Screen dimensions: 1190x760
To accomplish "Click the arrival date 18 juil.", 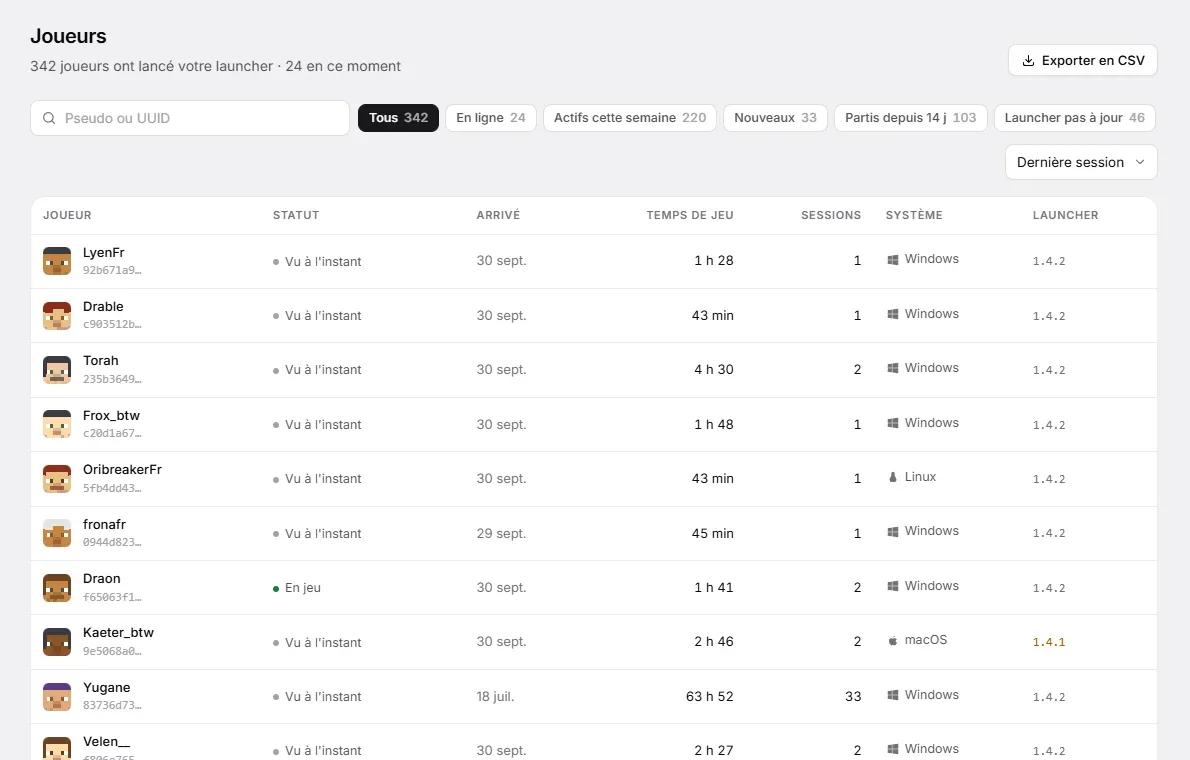I will coord(496,697).
